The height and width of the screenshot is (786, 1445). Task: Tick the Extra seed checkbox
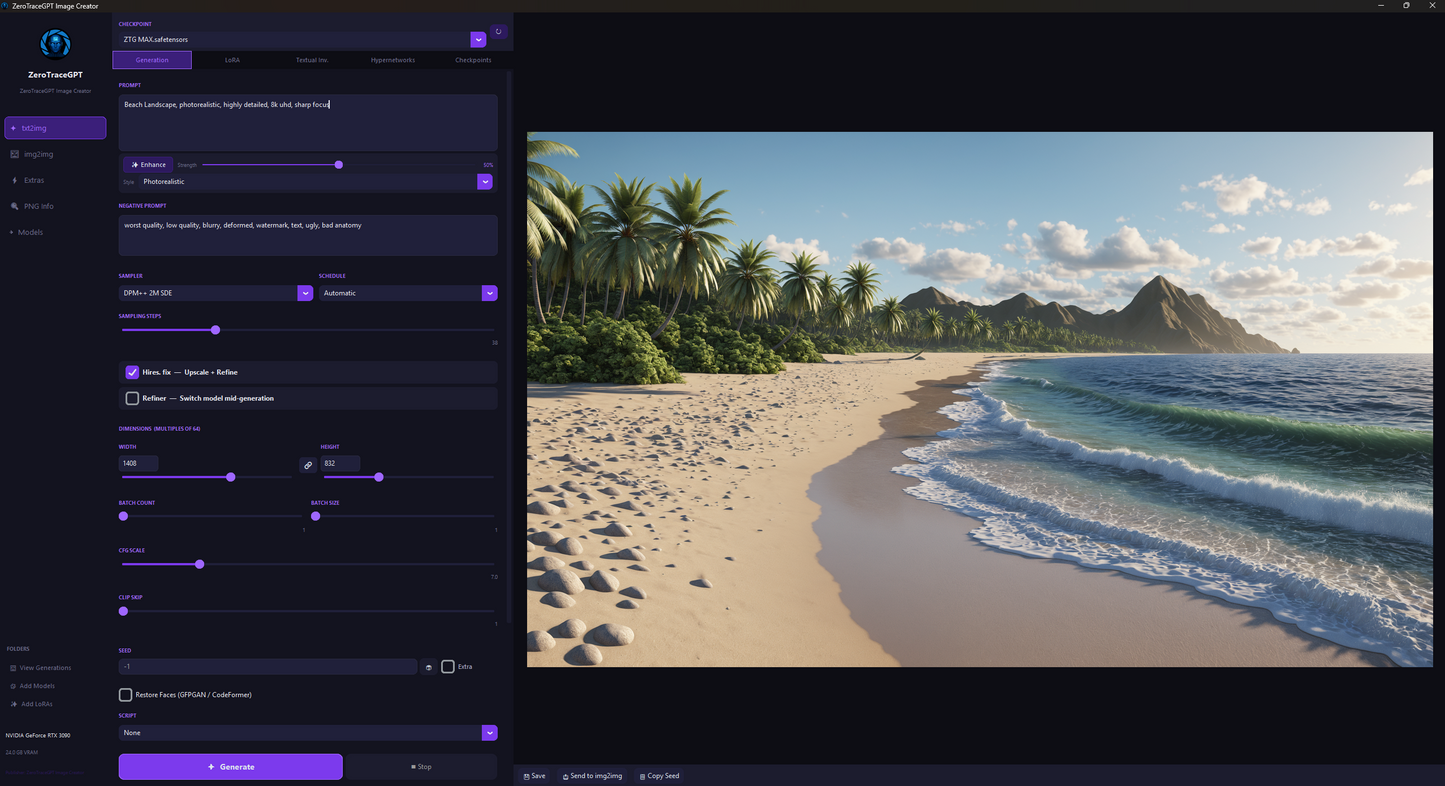(448, 667)
